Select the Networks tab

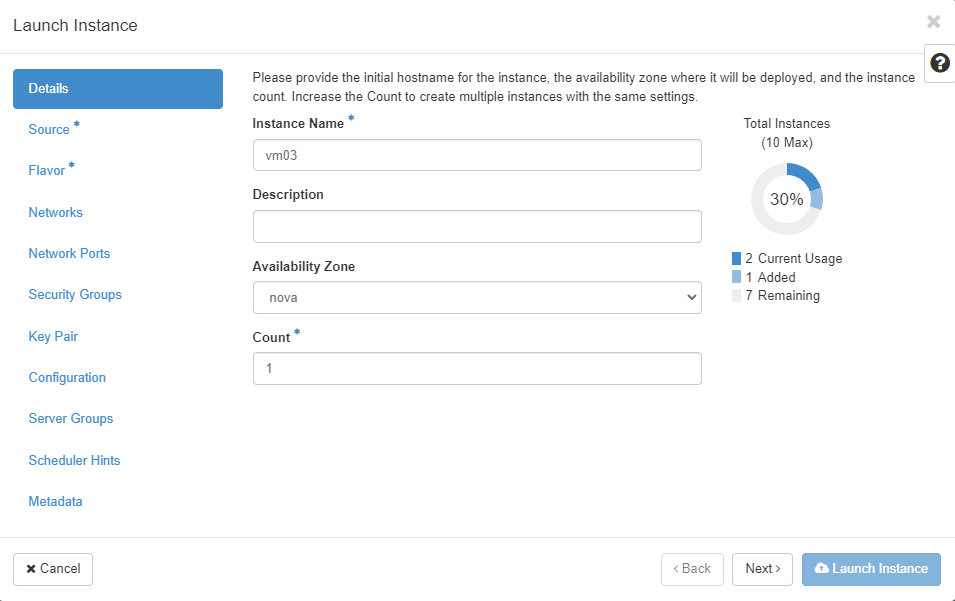click(x=56, y=213)
